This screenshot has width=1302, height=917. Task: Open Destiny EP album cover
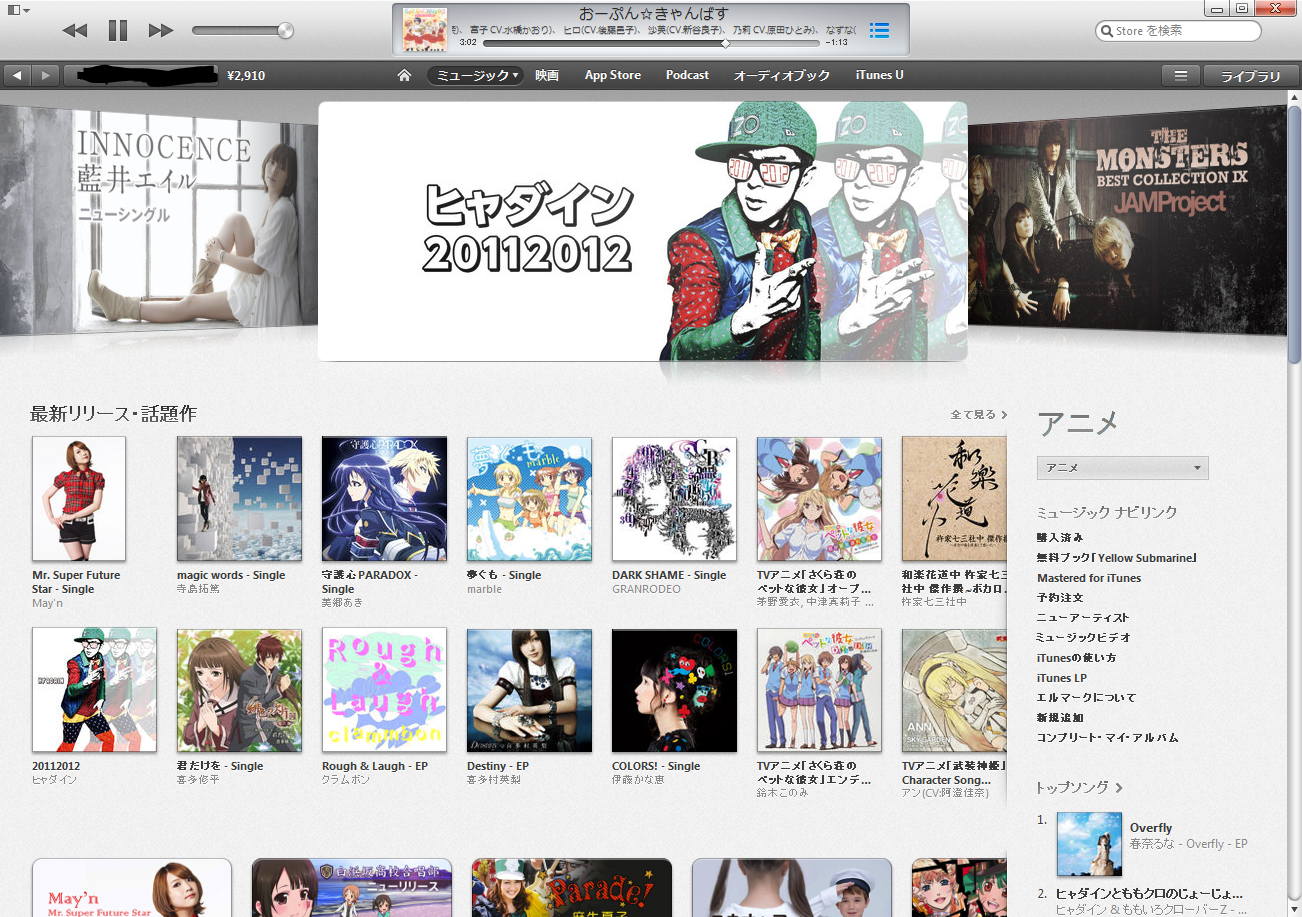pos(529,690)
